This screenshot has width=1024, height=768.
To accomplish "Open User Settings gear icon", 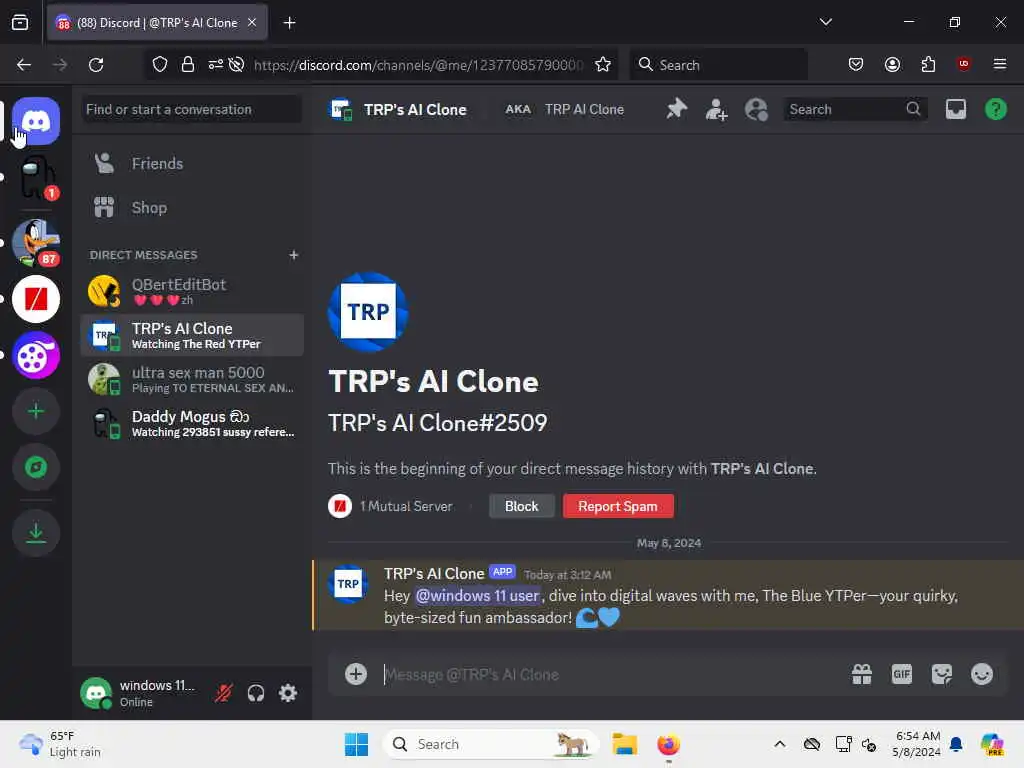I will coord(288,693).
